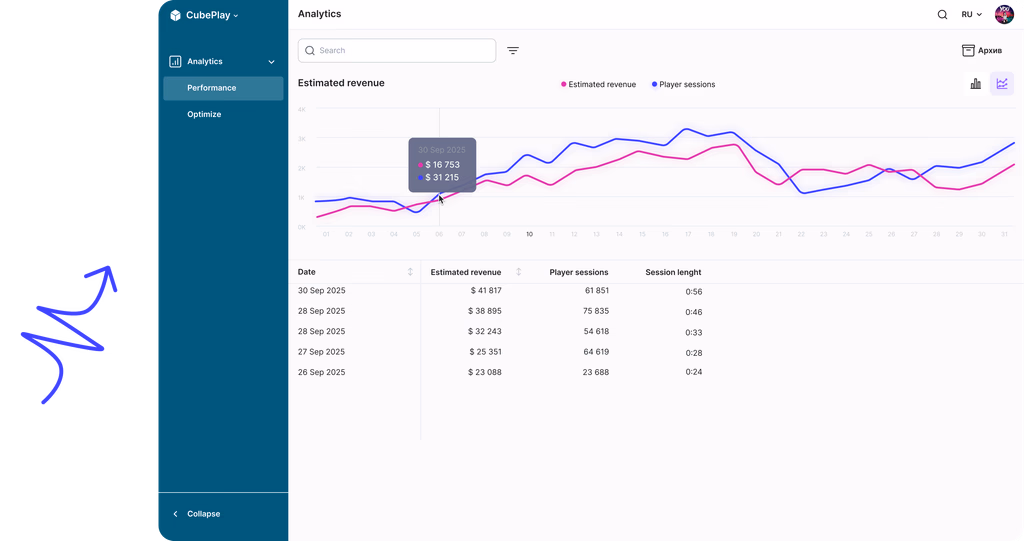Click the Session lenght column header
This screenshot has height=541, width=1024.
(673, 272)
